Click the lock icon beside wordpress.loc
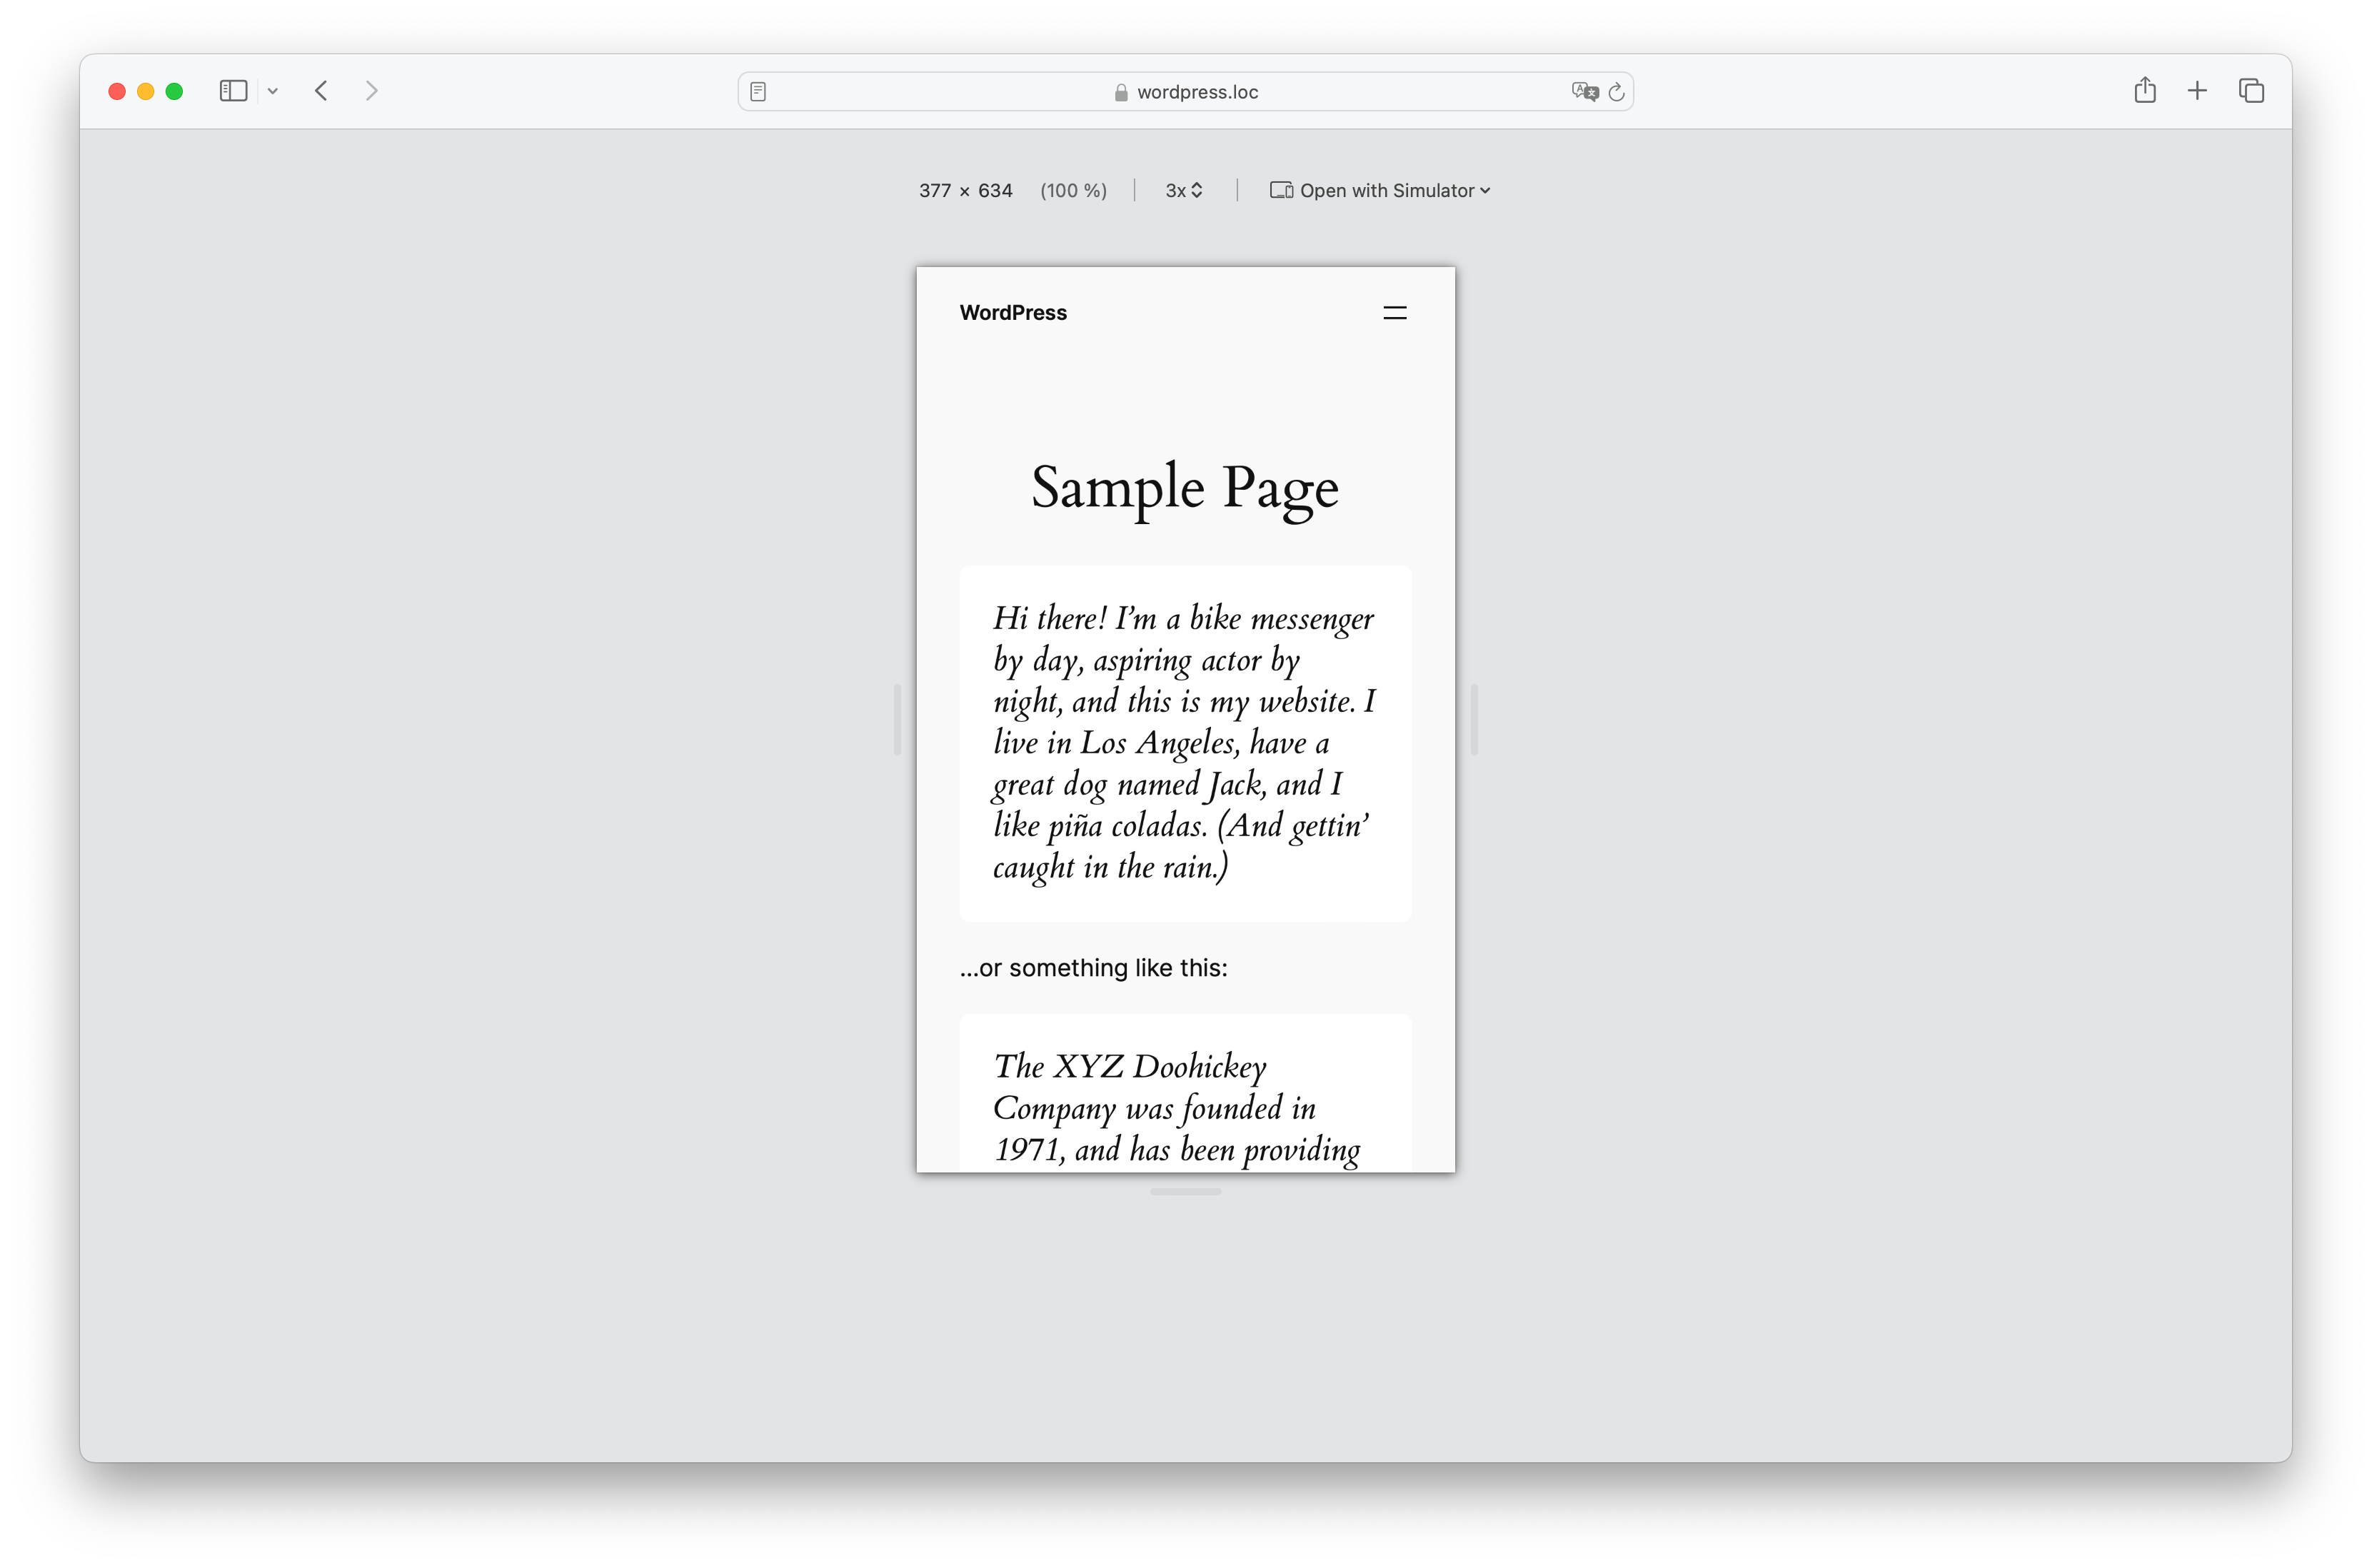Viewport: 2372px width, 1568px height. coord(1121,92)
